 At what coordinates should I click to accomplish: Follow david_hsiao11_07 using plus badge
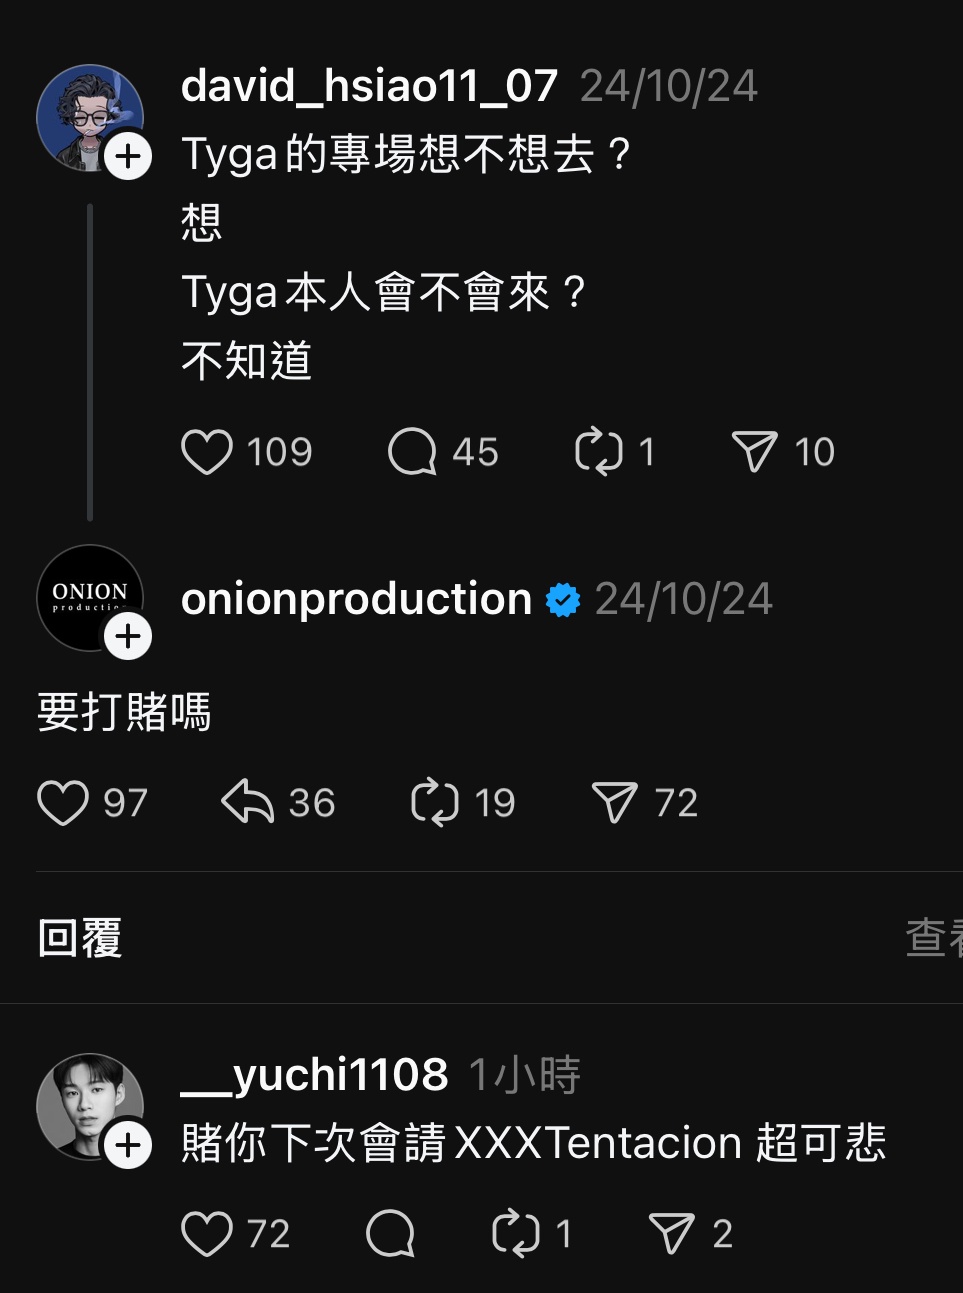click(x=128, y=157)
